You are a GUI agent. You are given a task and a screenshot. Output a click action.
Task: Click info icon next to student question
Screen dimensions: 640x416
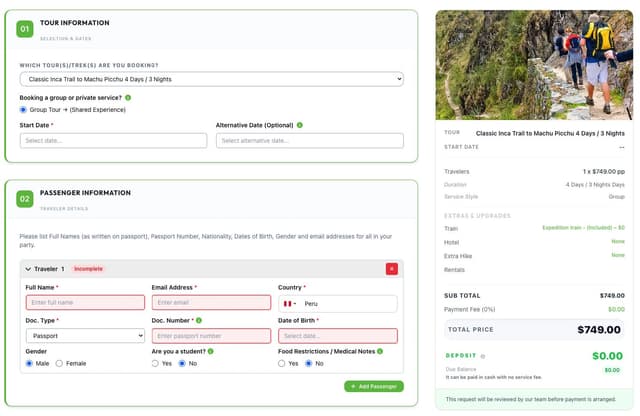(211, 351)
